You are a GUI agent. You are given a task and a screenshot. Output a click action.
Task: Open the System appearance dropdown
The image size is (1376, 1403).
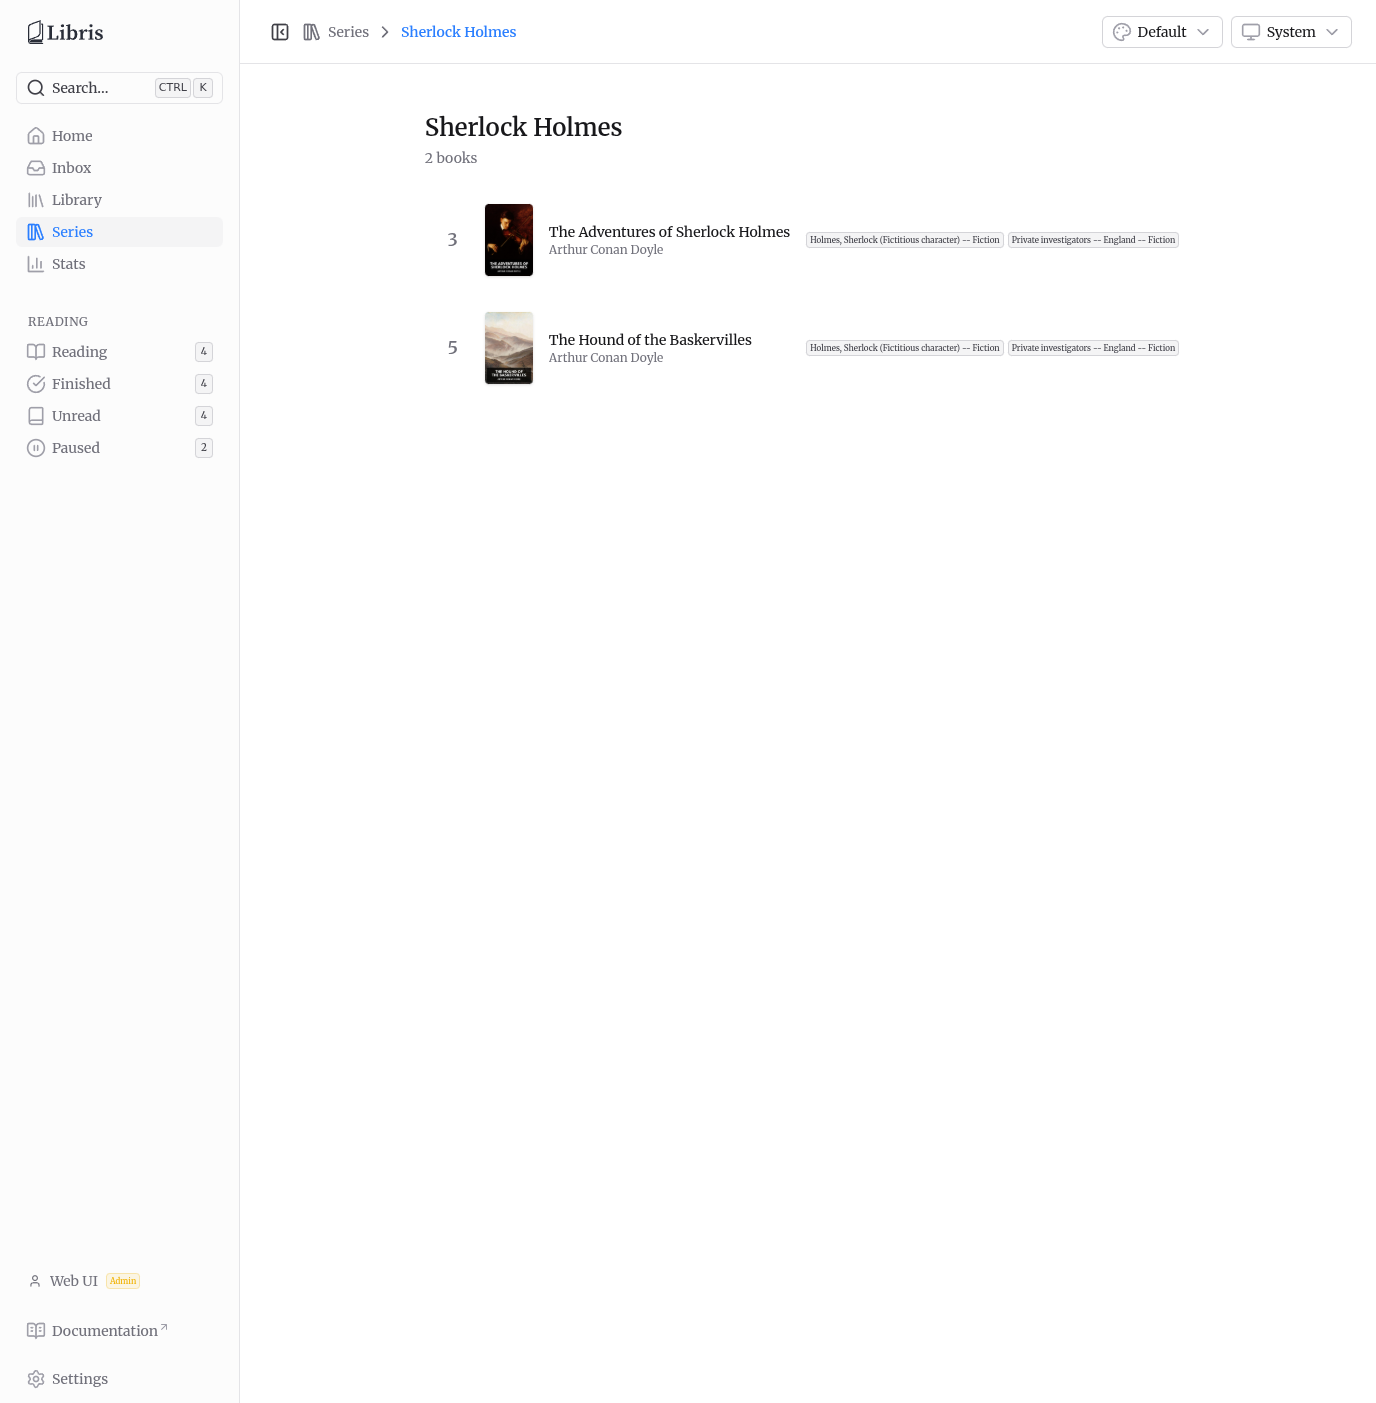[x=1291, y=32]
